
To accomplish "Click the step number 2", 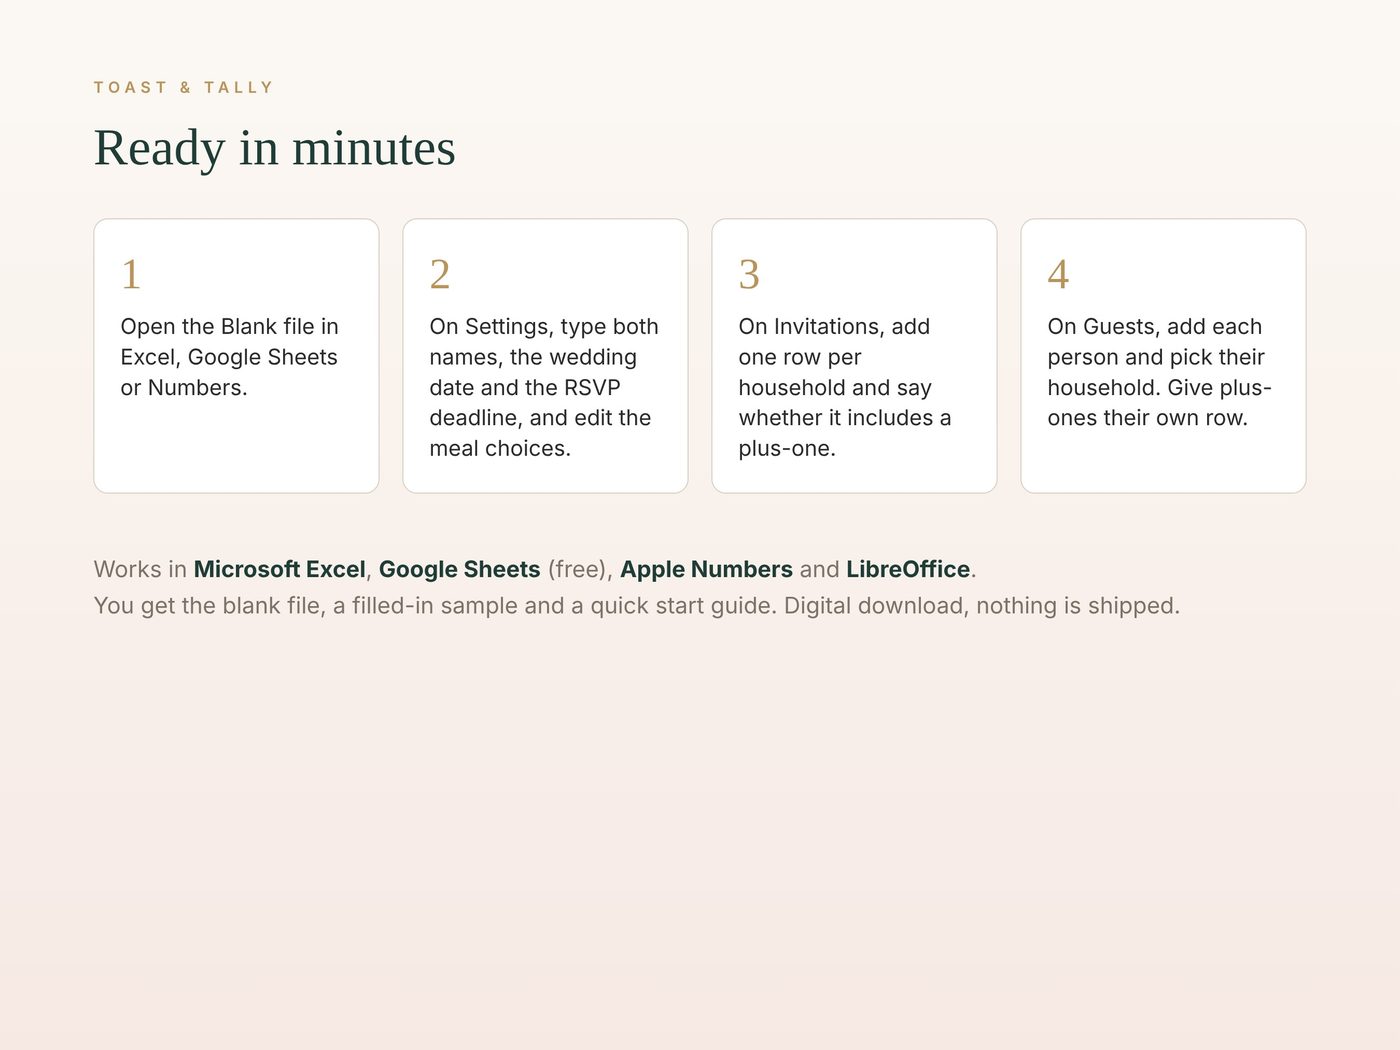I will click(x=440, y=274).
